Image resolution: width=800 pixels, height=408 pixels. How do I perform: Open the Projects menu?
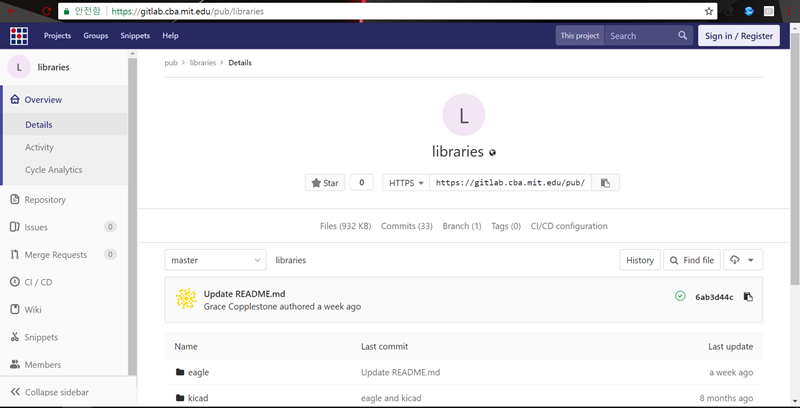tap(57, 36)
